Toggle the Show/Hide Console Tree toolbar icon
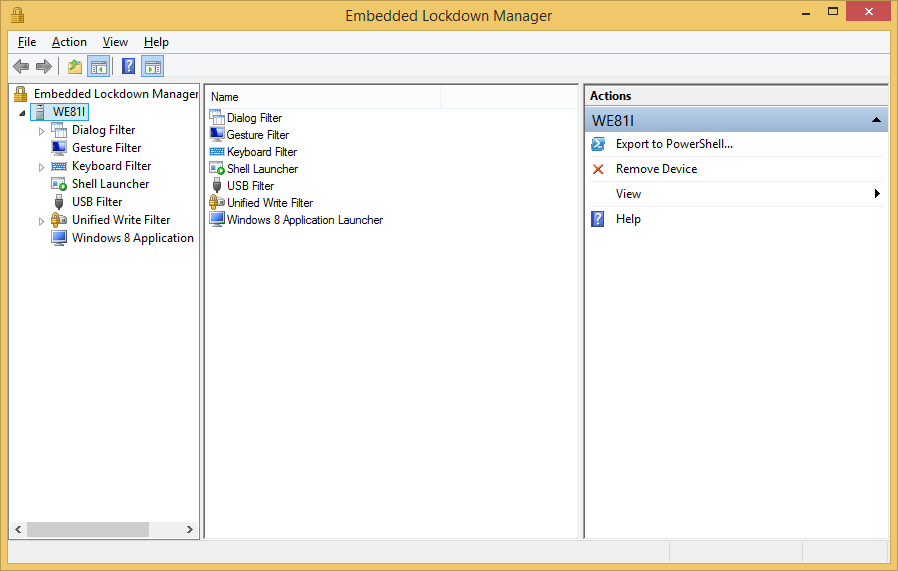Screen dimensions: 898x571 (99, 66)
